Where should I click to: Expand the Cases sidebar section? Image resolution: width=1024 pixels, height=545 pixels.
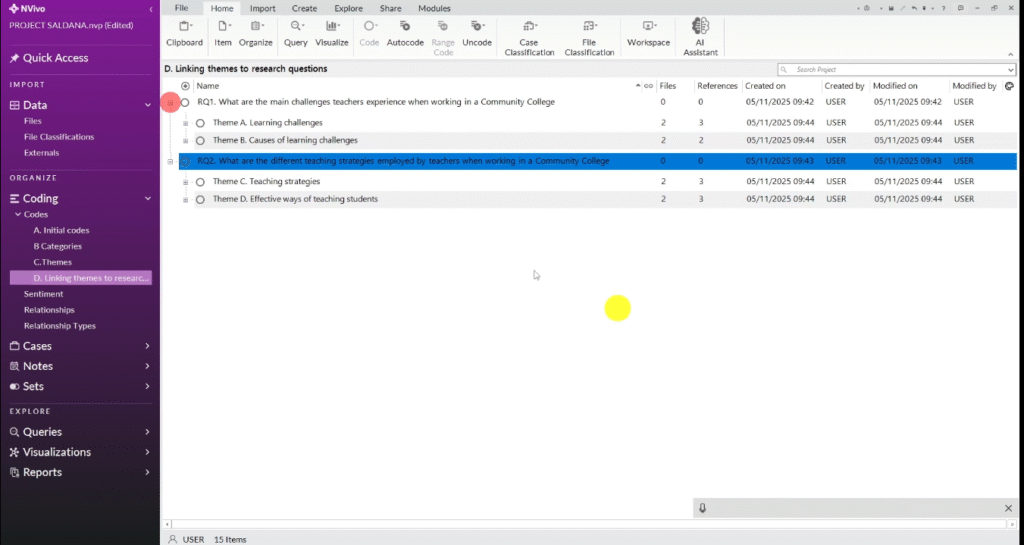pyautogui.click(x=147, y=346)
